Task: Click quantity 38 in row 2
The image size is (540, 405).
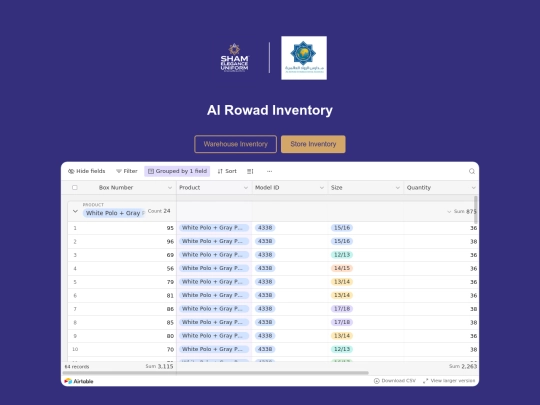Action: [474, 241]
